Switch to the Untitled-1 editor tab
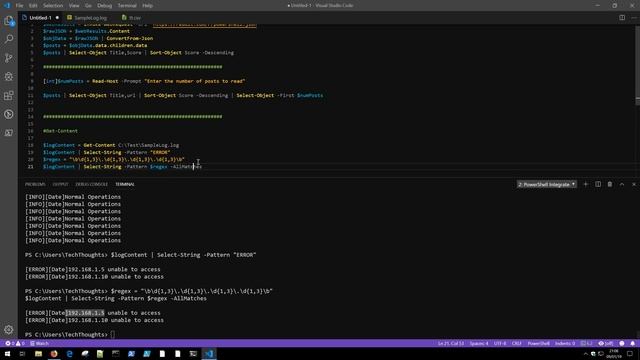640x360 pixels. point(40,18)
